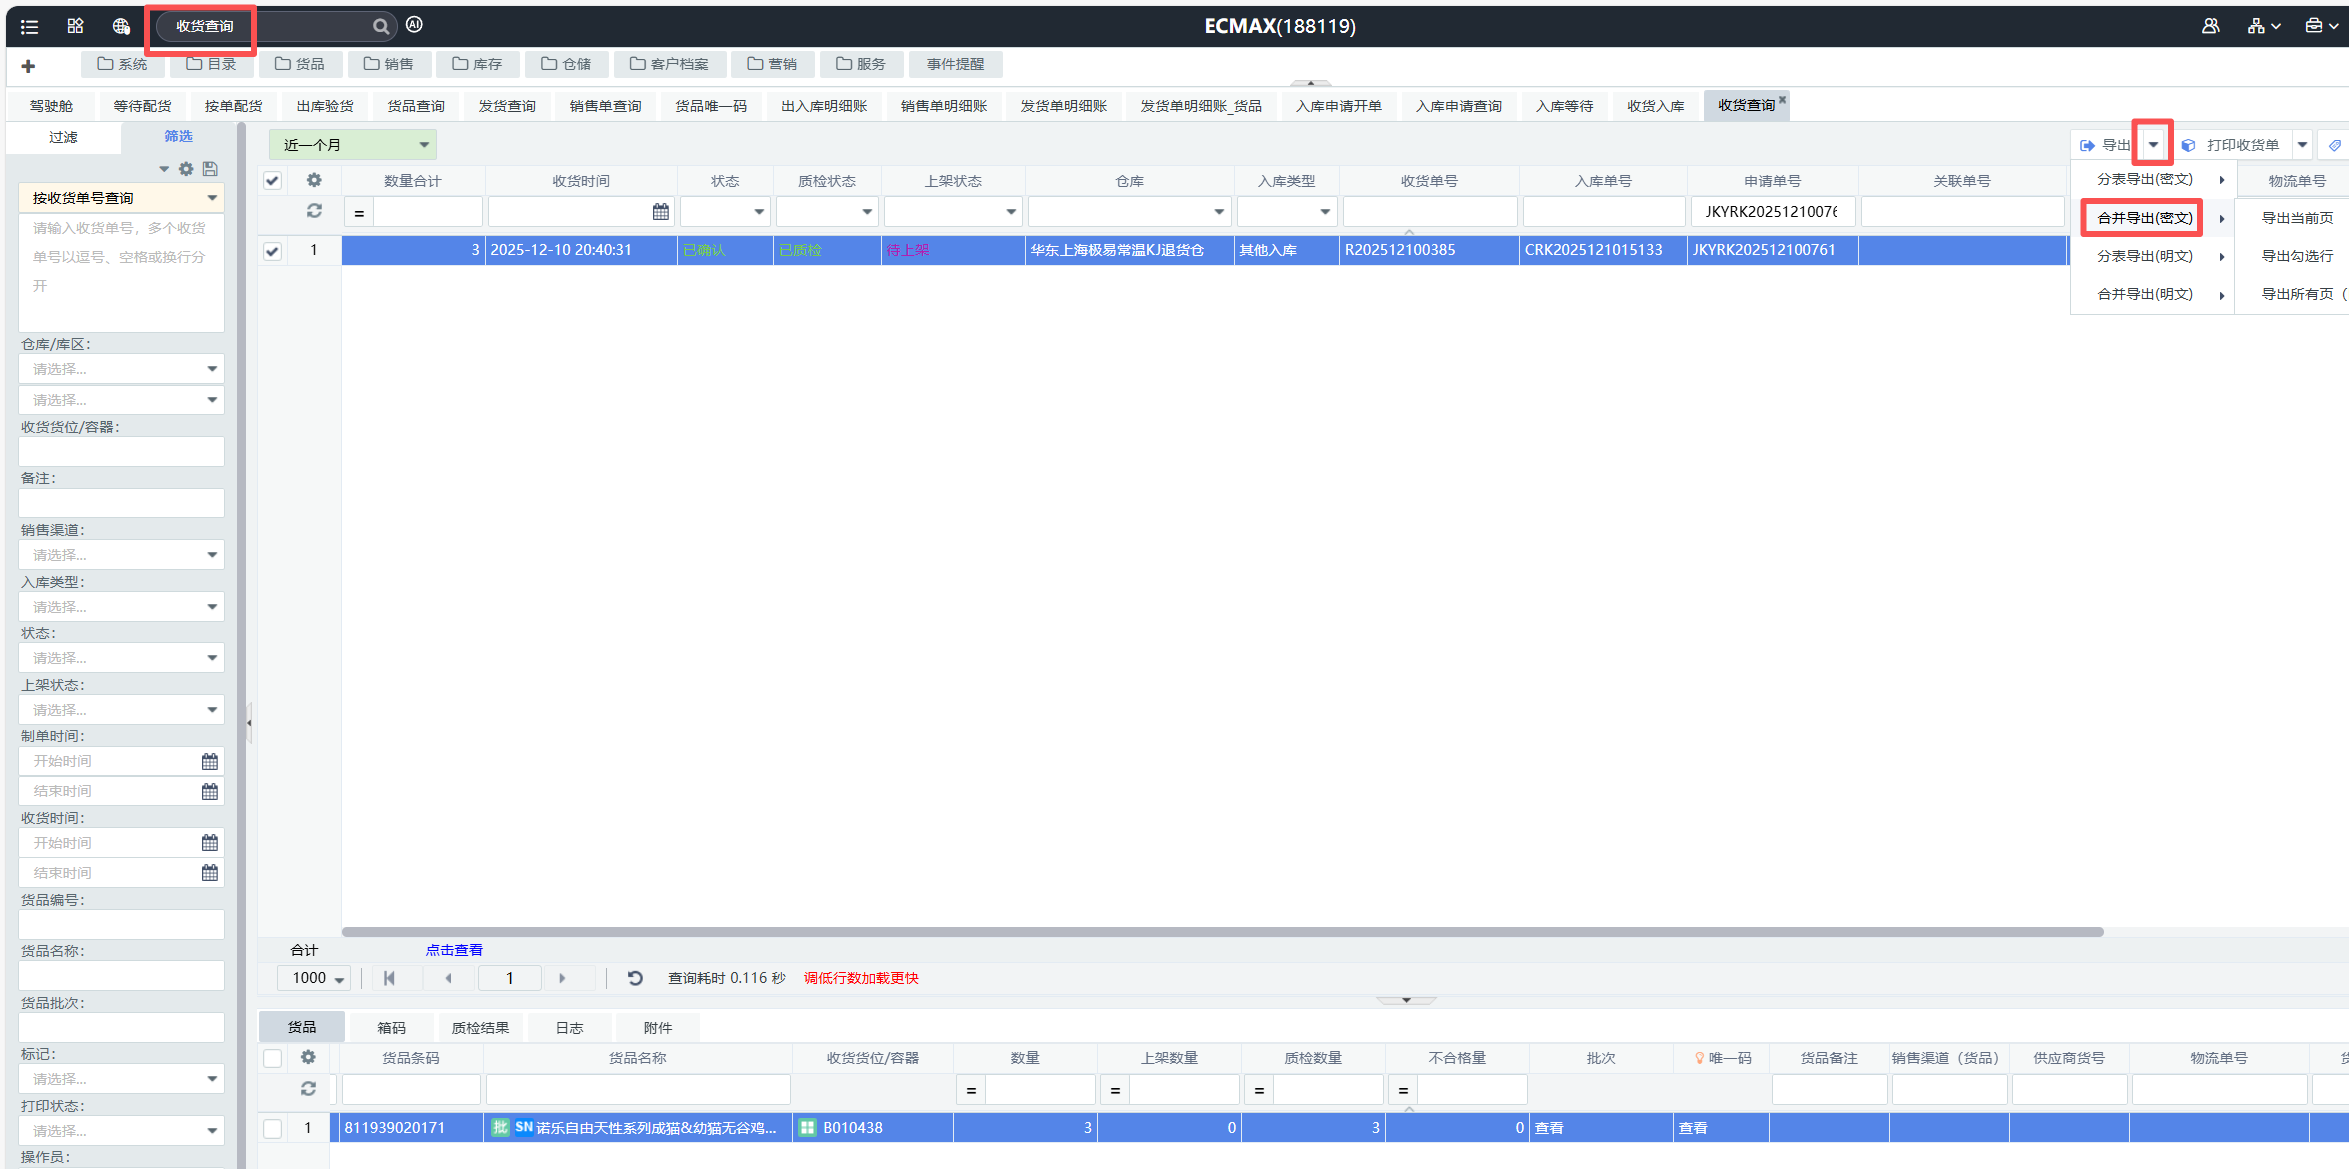Open the 导出 export dropdown arrow
2349x1169 pixels.
click(2153, 145)
